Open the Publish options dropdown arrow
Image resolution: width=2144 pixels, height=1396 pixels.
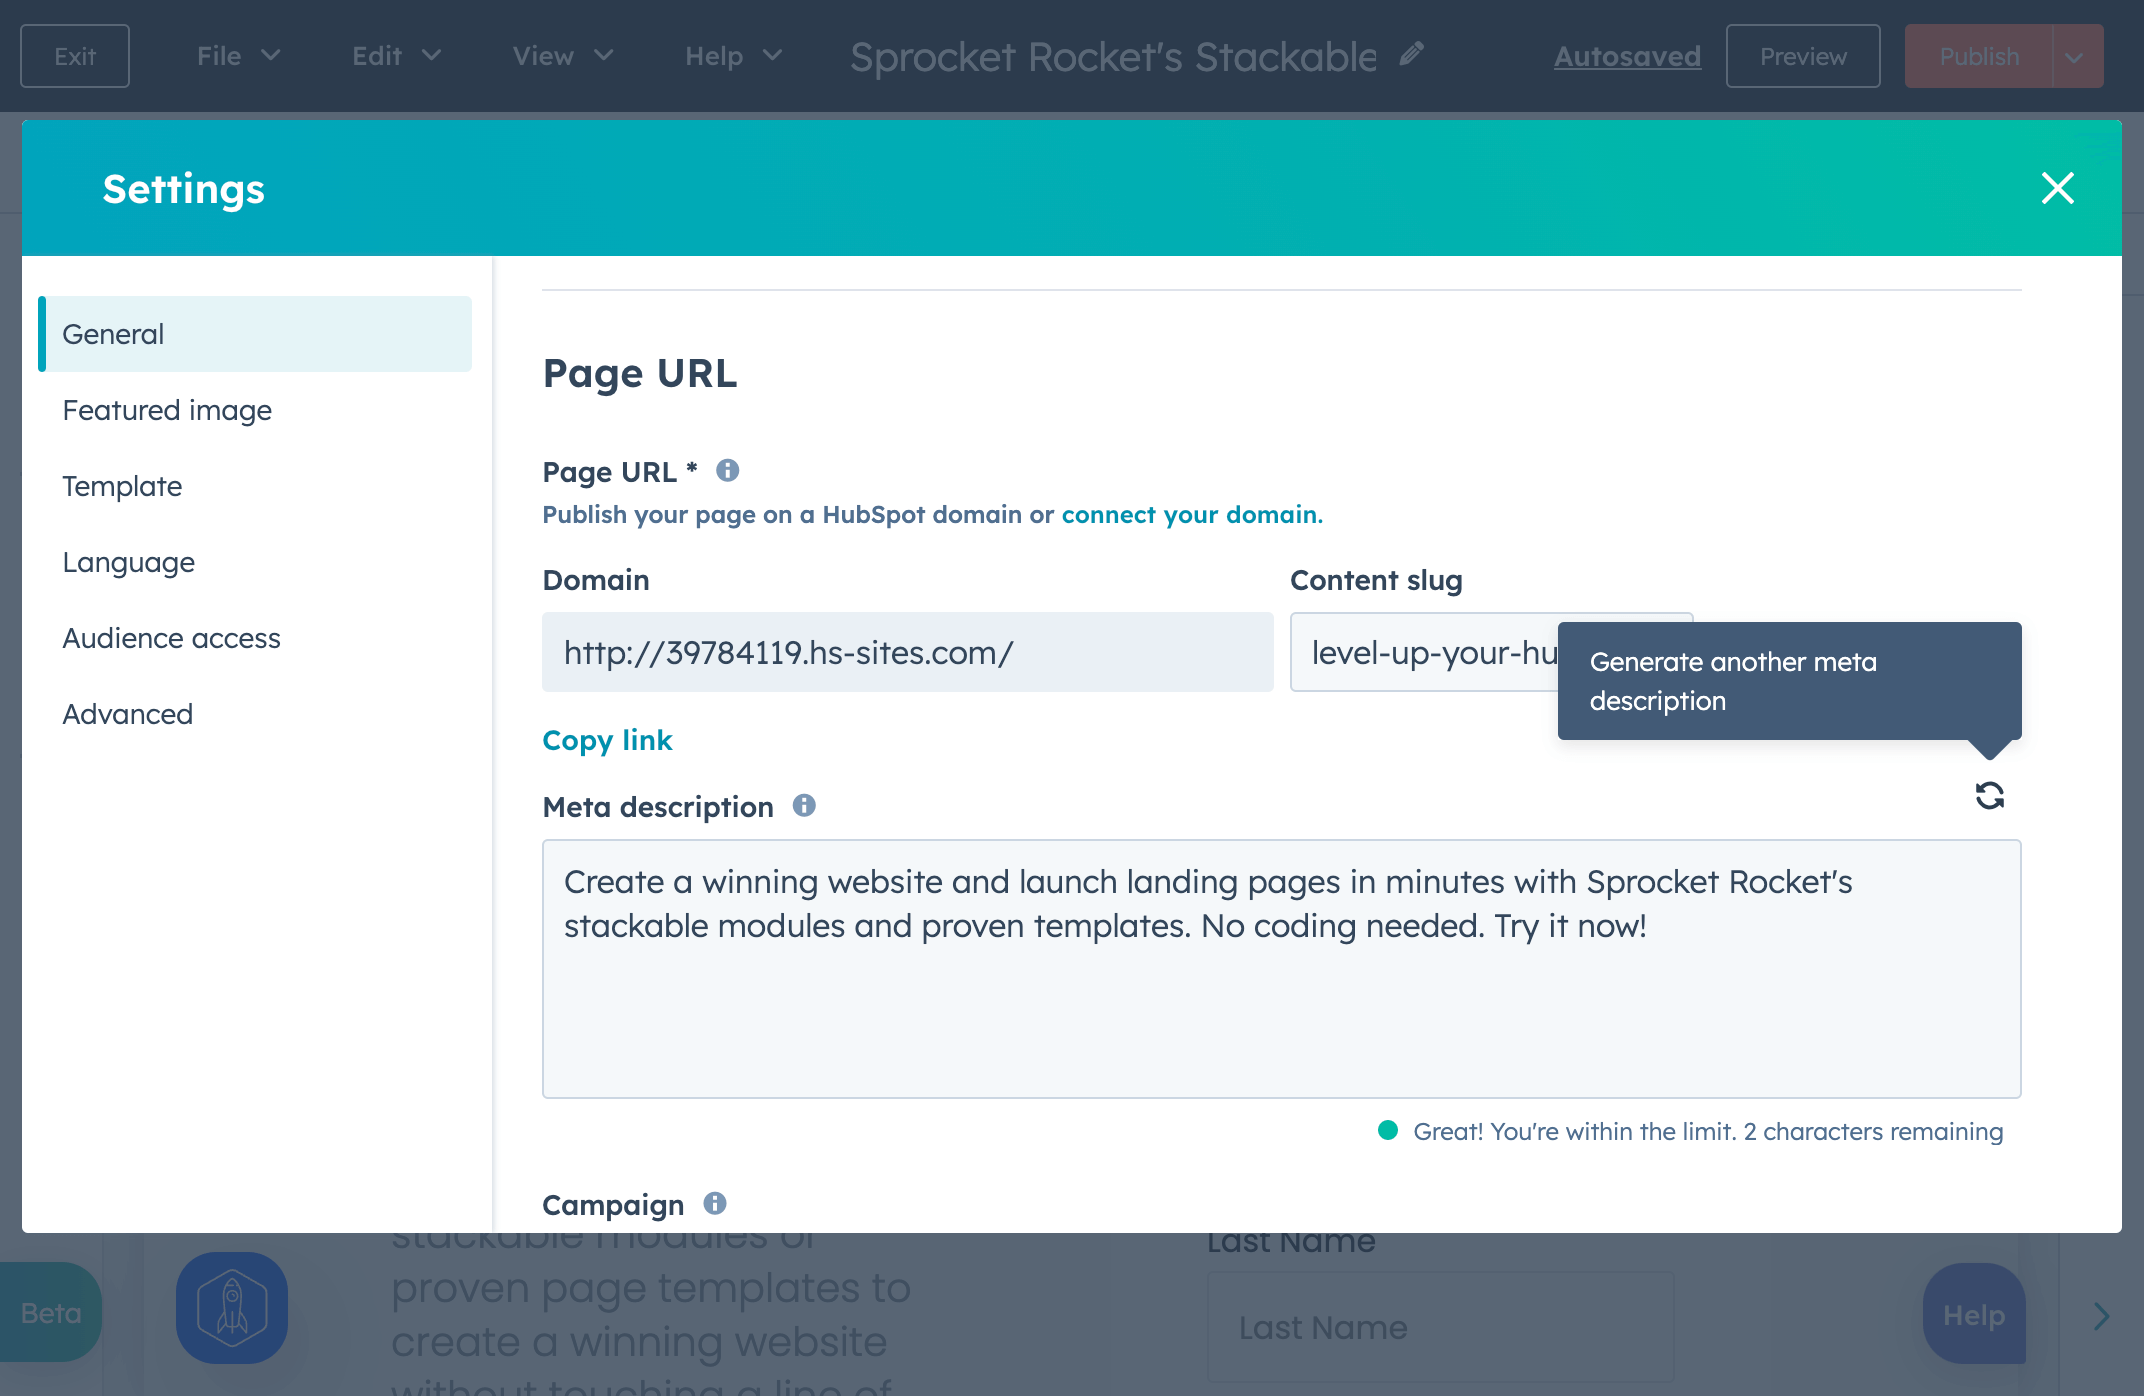[x=2076, y=57]
